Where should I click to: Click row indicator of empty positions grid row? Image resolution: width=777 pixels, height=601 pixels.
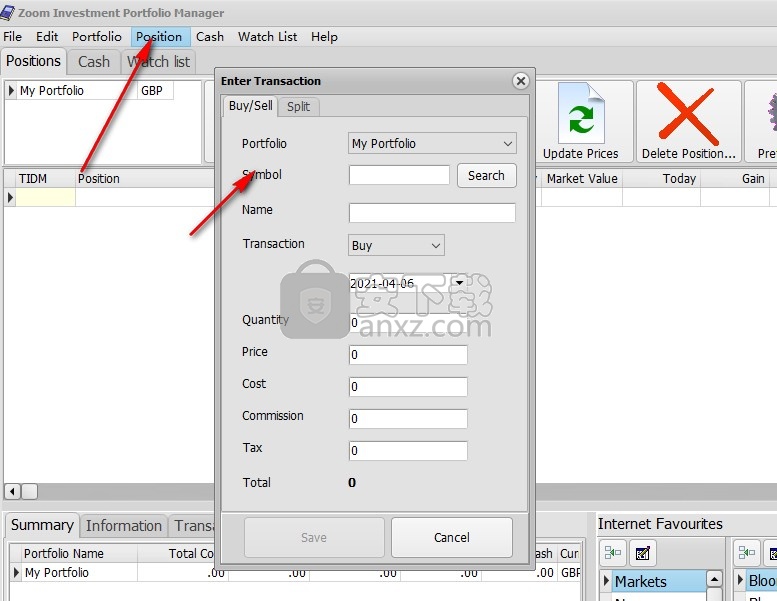coord(10,197)
